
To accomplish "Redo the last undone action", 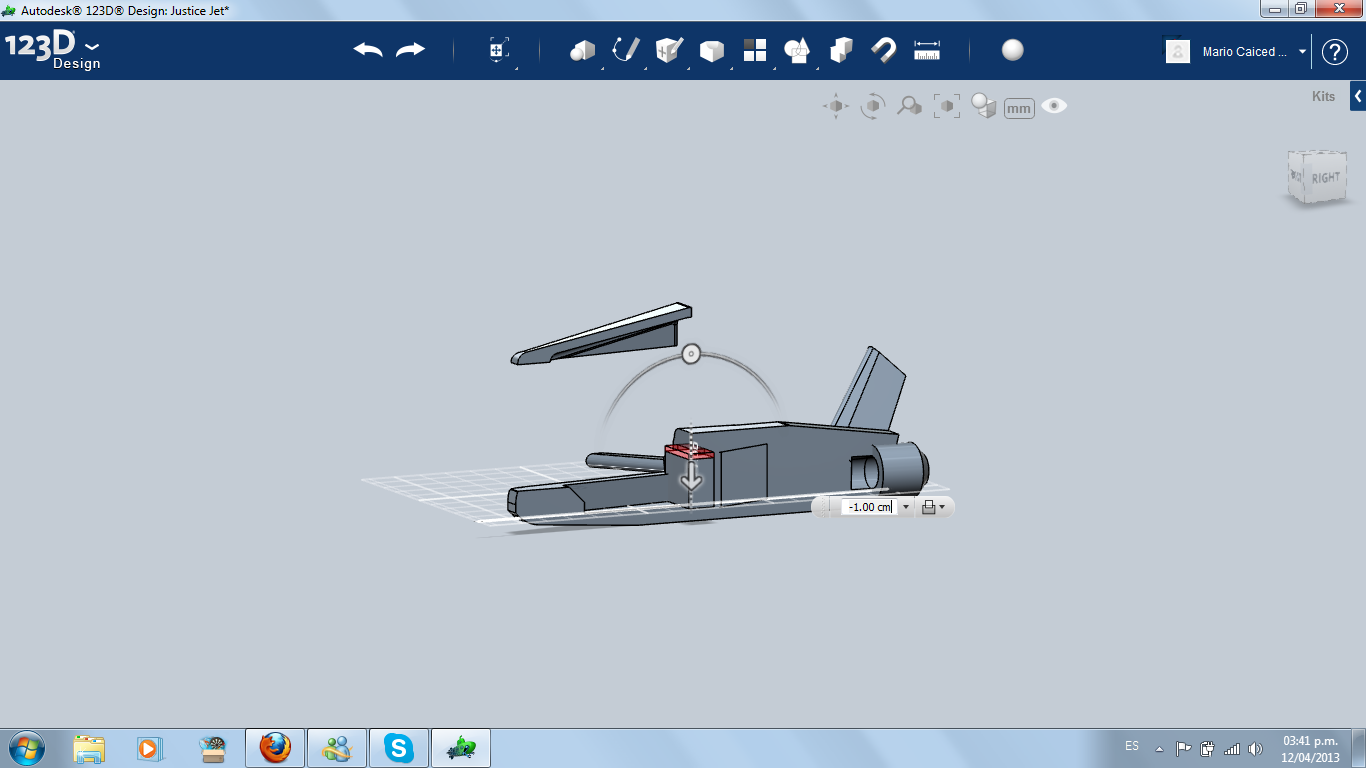I will coord(410,50).
